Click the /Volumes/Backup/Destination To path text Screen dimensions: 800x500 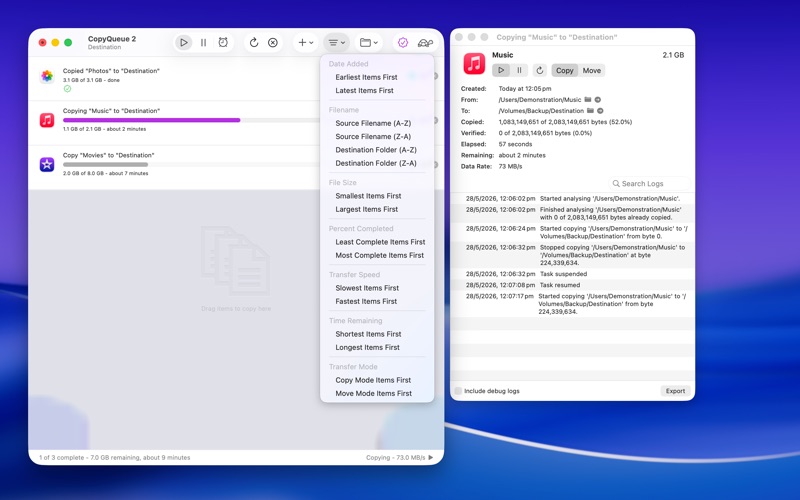coord(541,111)
